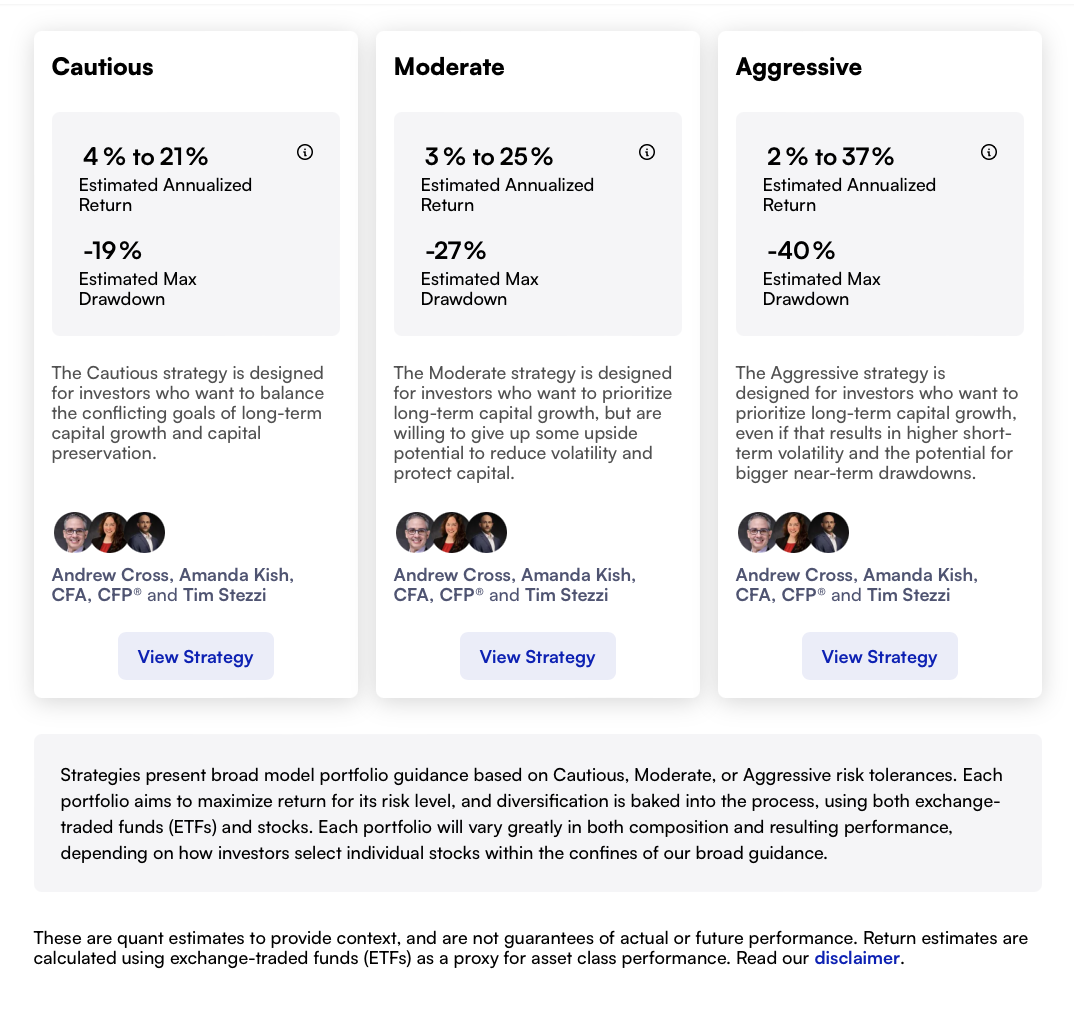Click Tim Stezzi's name in Cautious card
This screenshot has width=1074, height=1021.
225,594
